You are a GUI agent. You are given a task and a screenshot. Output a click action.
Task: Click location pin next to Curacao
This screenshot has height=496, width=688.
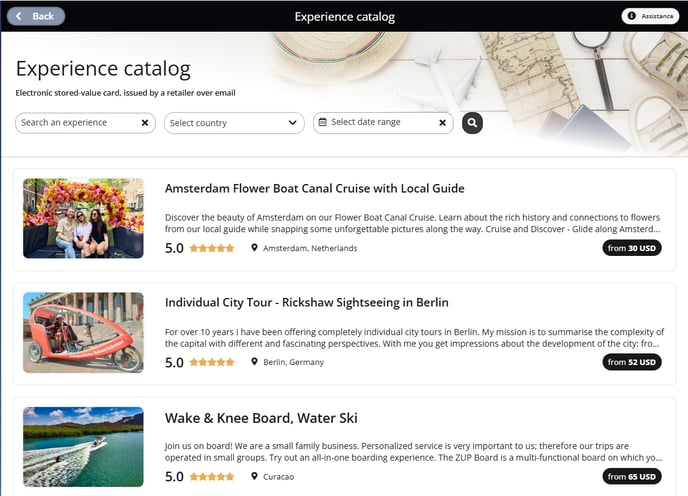pyautogui.click(x=254, y=476)
